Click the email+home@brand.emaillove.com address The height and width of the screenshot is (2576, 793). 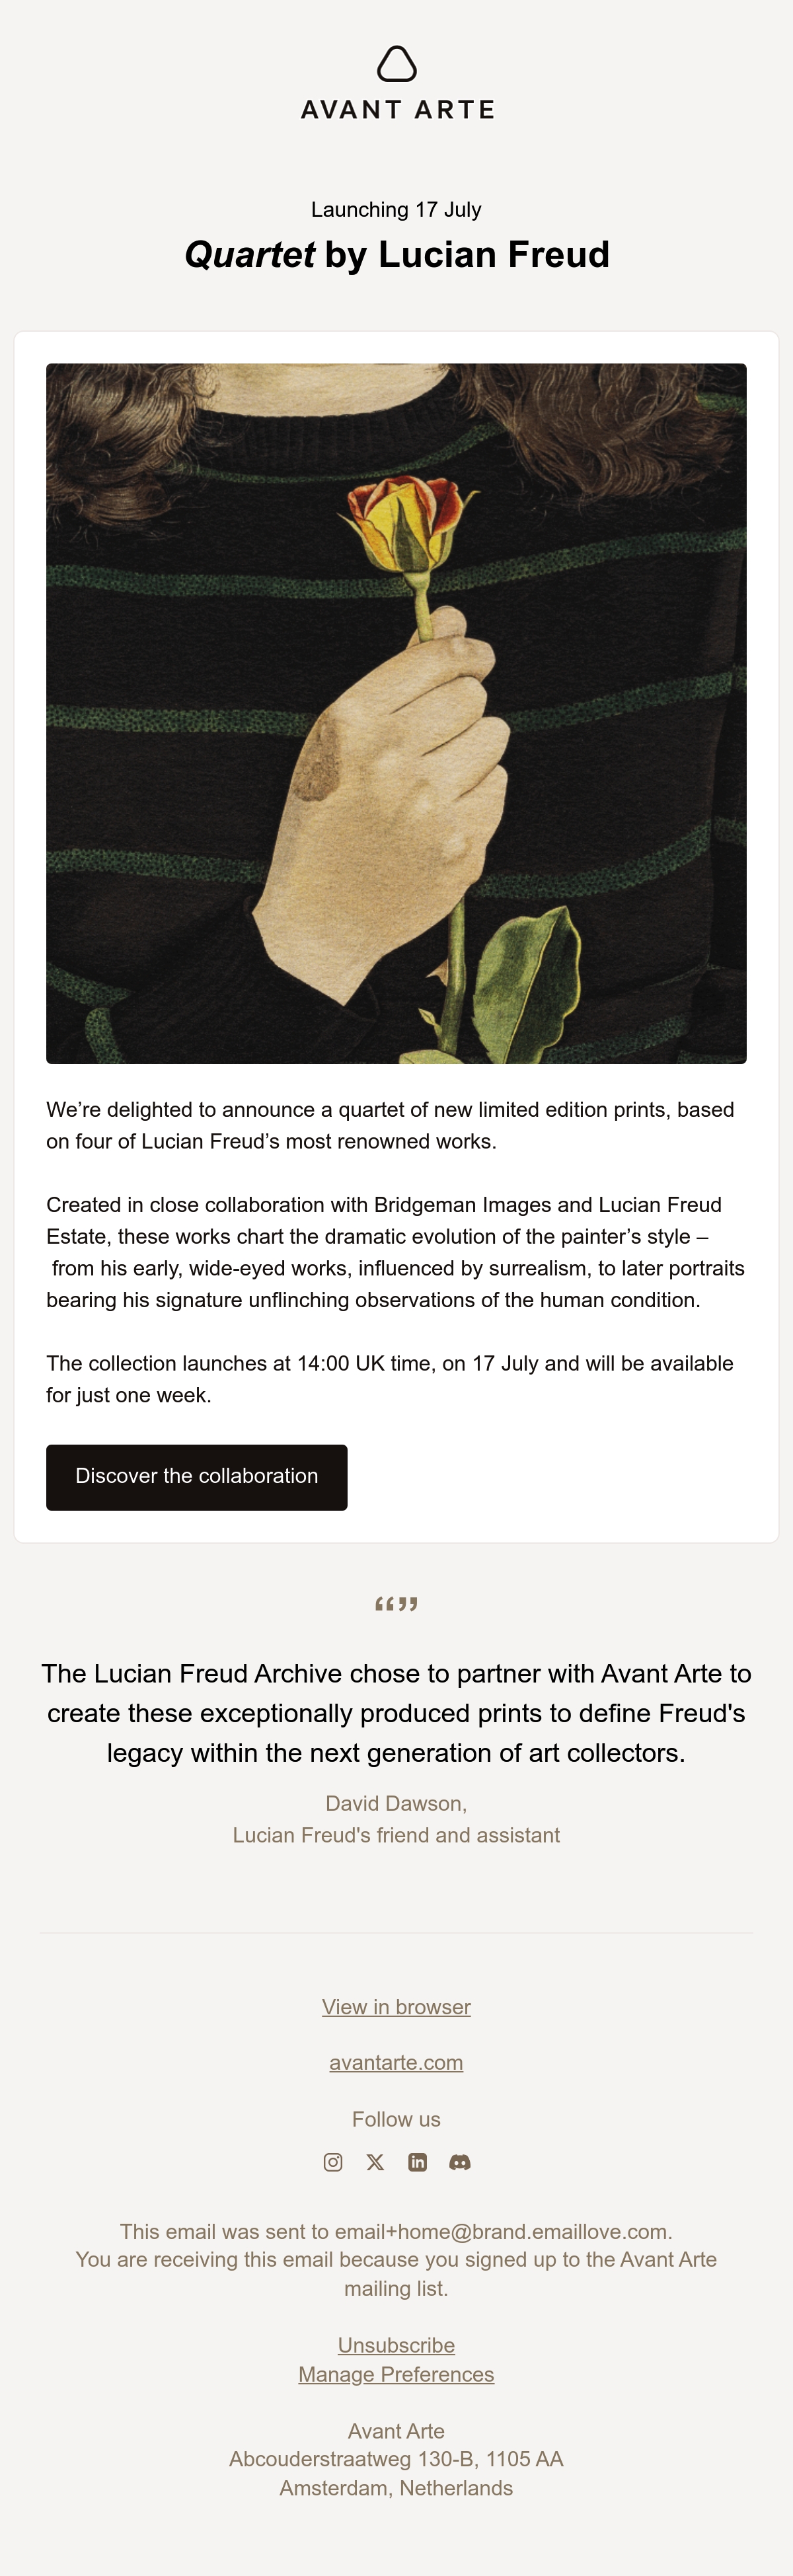(501, 2231)
